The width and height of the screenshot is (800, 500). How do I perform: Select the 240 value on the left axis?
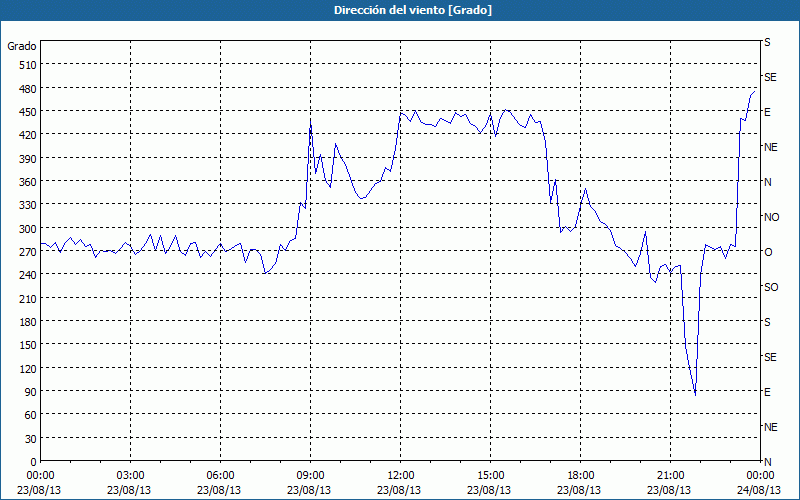[28, 275]
